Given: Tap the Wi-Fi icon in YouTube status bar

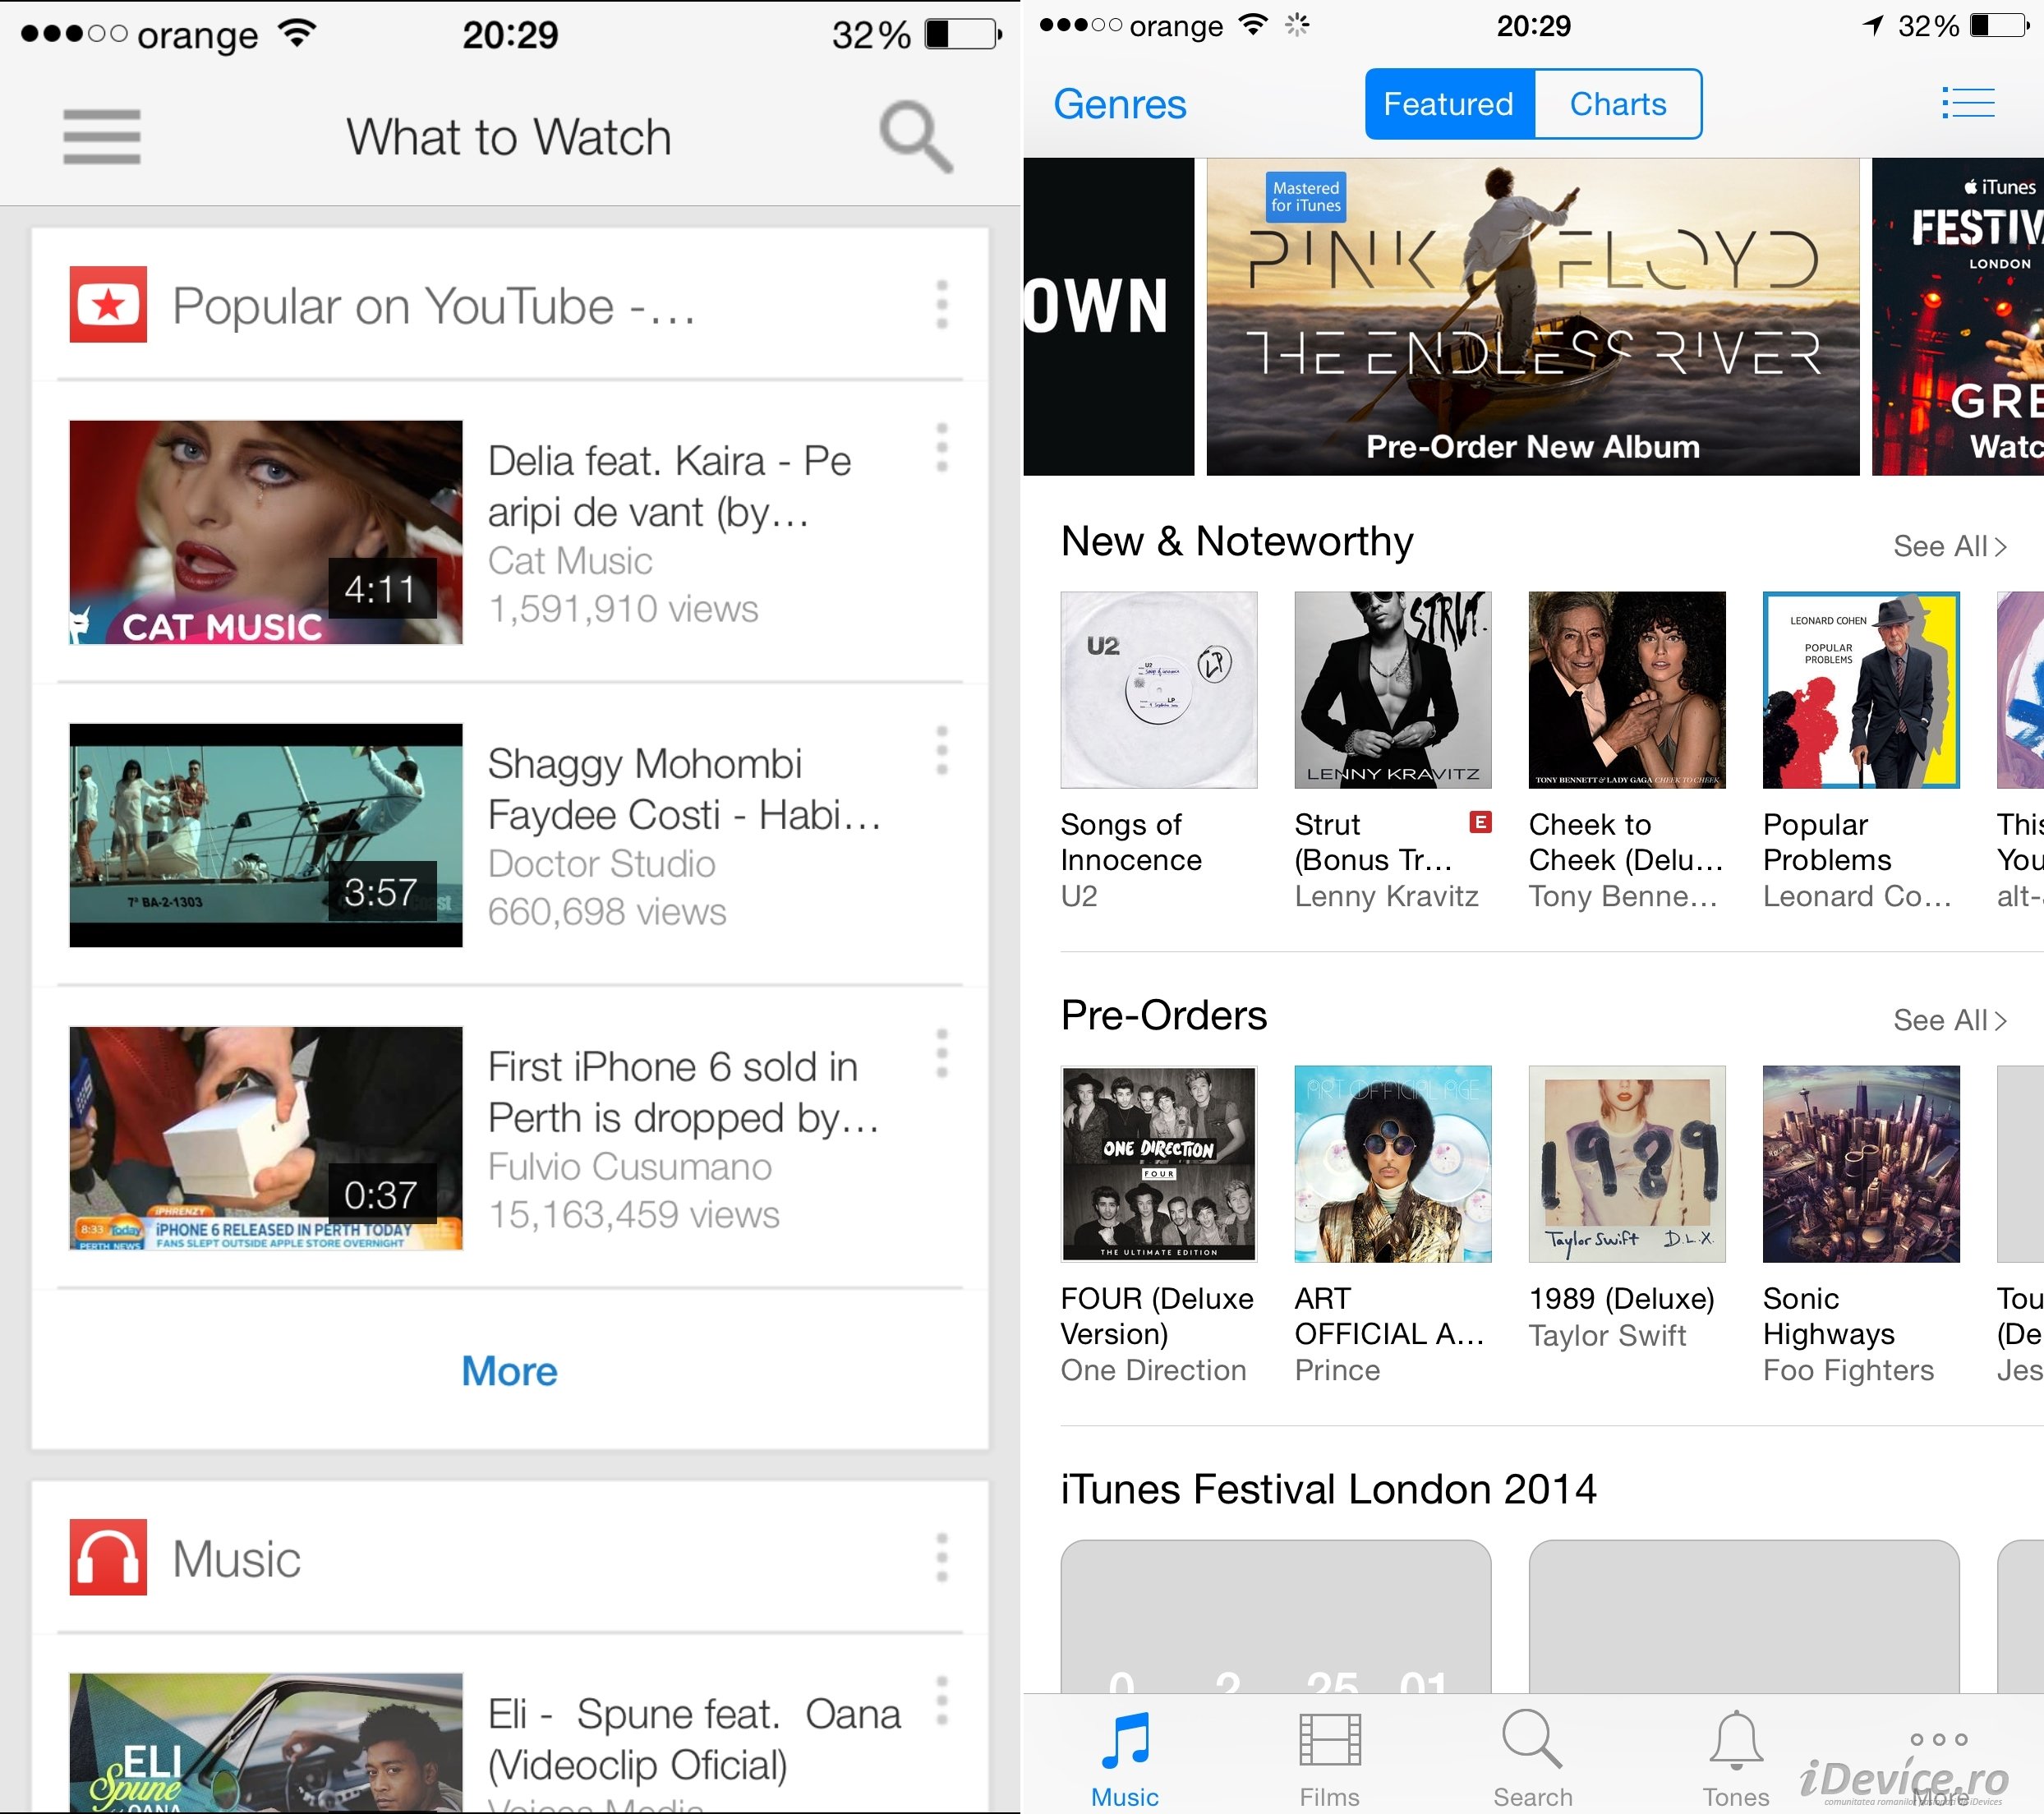Looking at the screenshot, I should coord(297,33).
